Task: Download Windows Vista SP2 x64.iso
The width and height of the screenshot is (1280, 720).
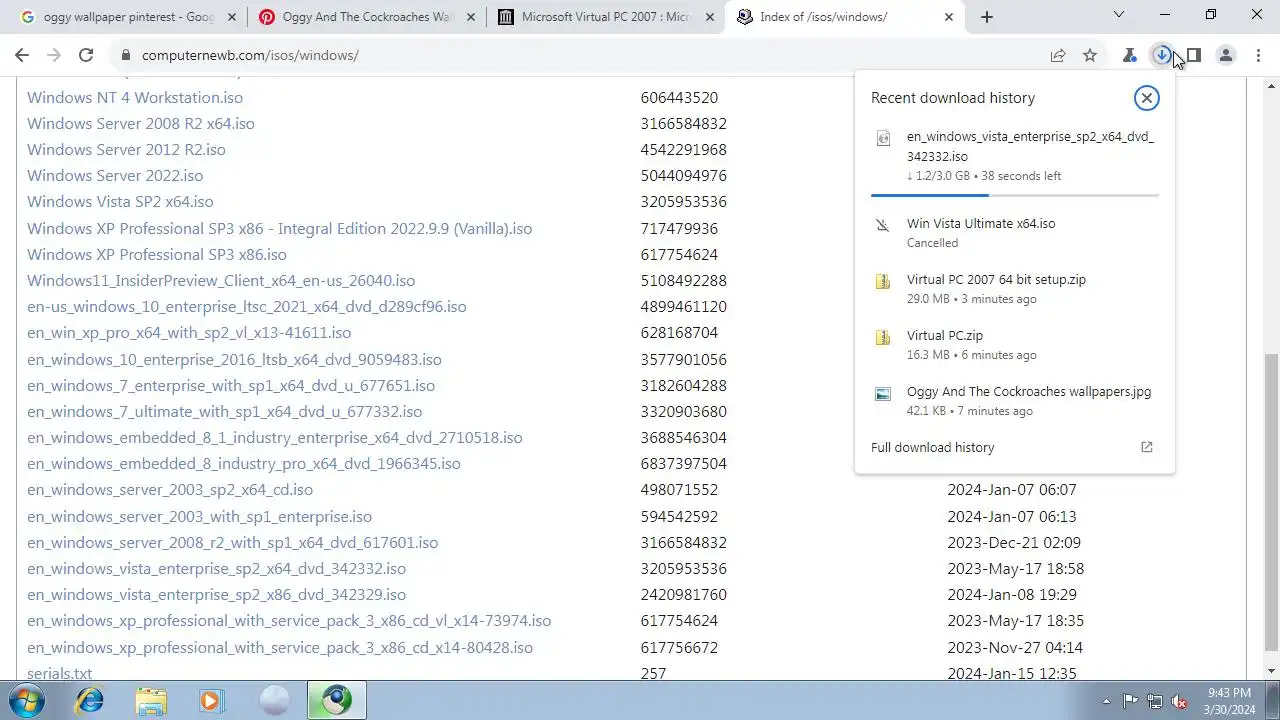Action: click(x=120, y=201)
